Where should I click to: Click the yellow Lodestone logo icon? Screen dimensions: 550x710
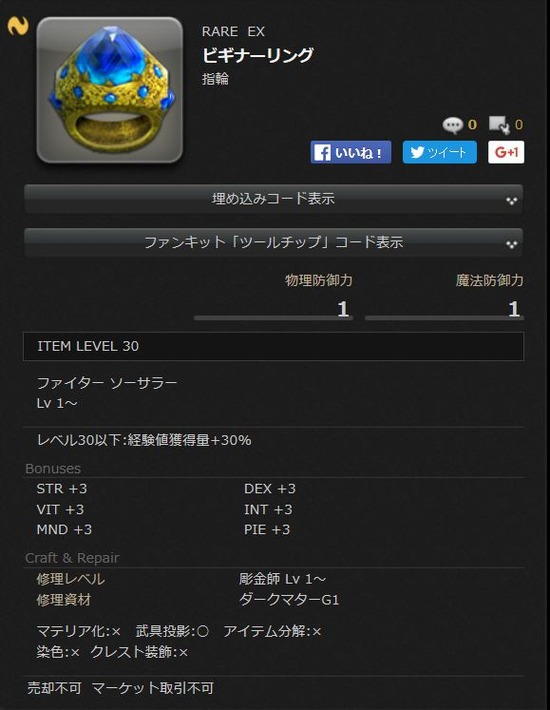[18, 26]
